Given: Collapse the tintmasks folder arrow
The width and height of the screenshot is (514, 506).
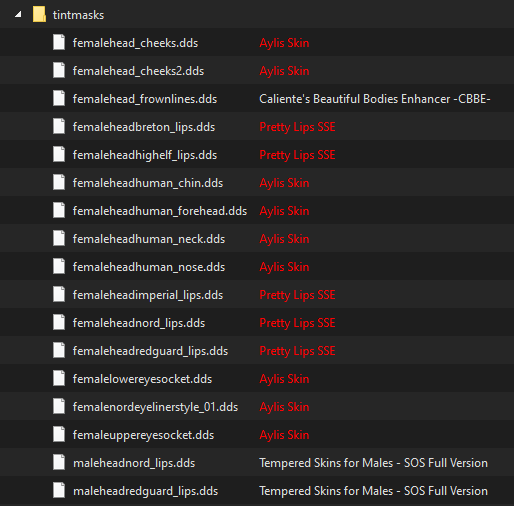Looking at the screenshot, I should pyautogui.click(x=18, y=14).
